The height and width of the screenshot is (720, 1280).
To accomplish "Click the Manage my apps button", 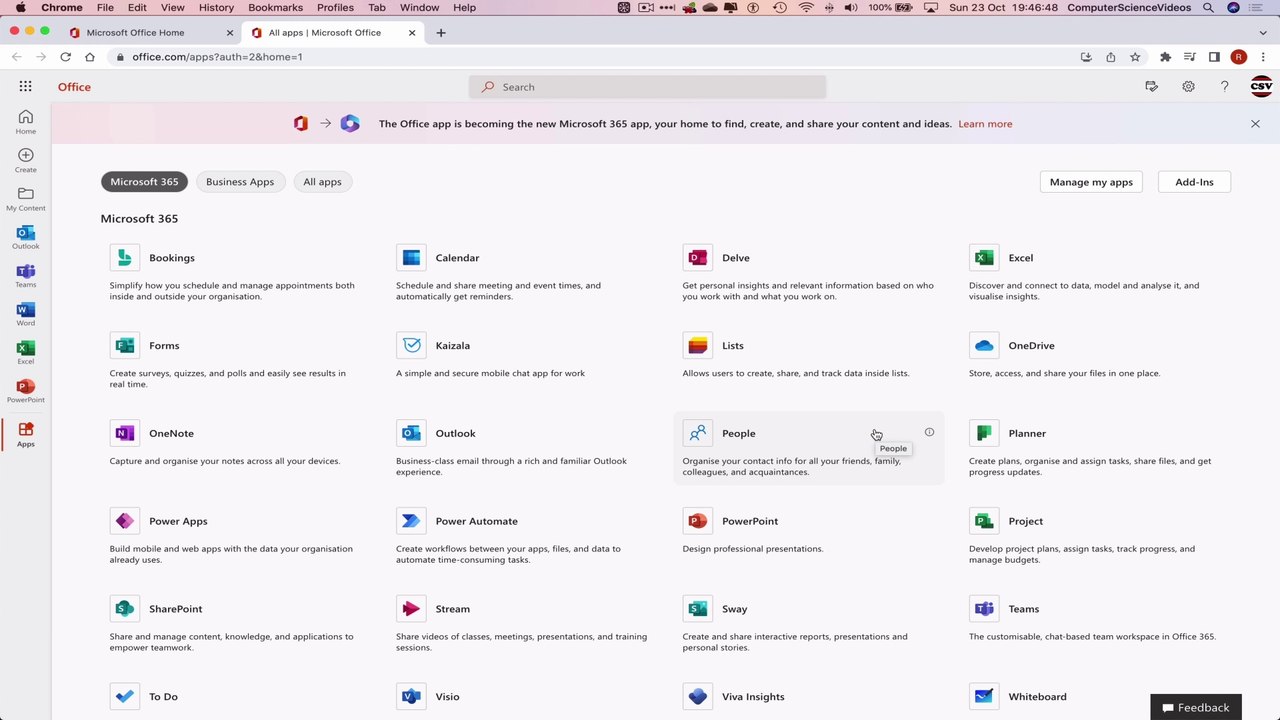I will (x=1091, y=182).
